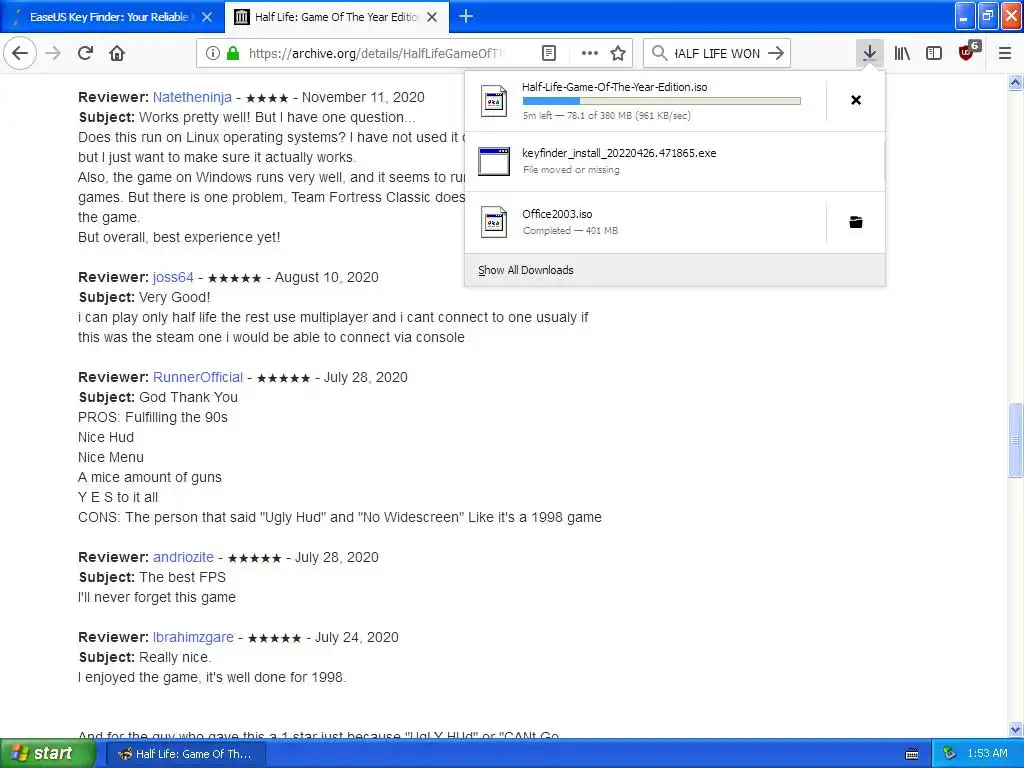Image resolution: width=1024 pixels, height=768 pixels.
Task: Close the EaseUS Key Finder tab
Action: coord(207,17)
